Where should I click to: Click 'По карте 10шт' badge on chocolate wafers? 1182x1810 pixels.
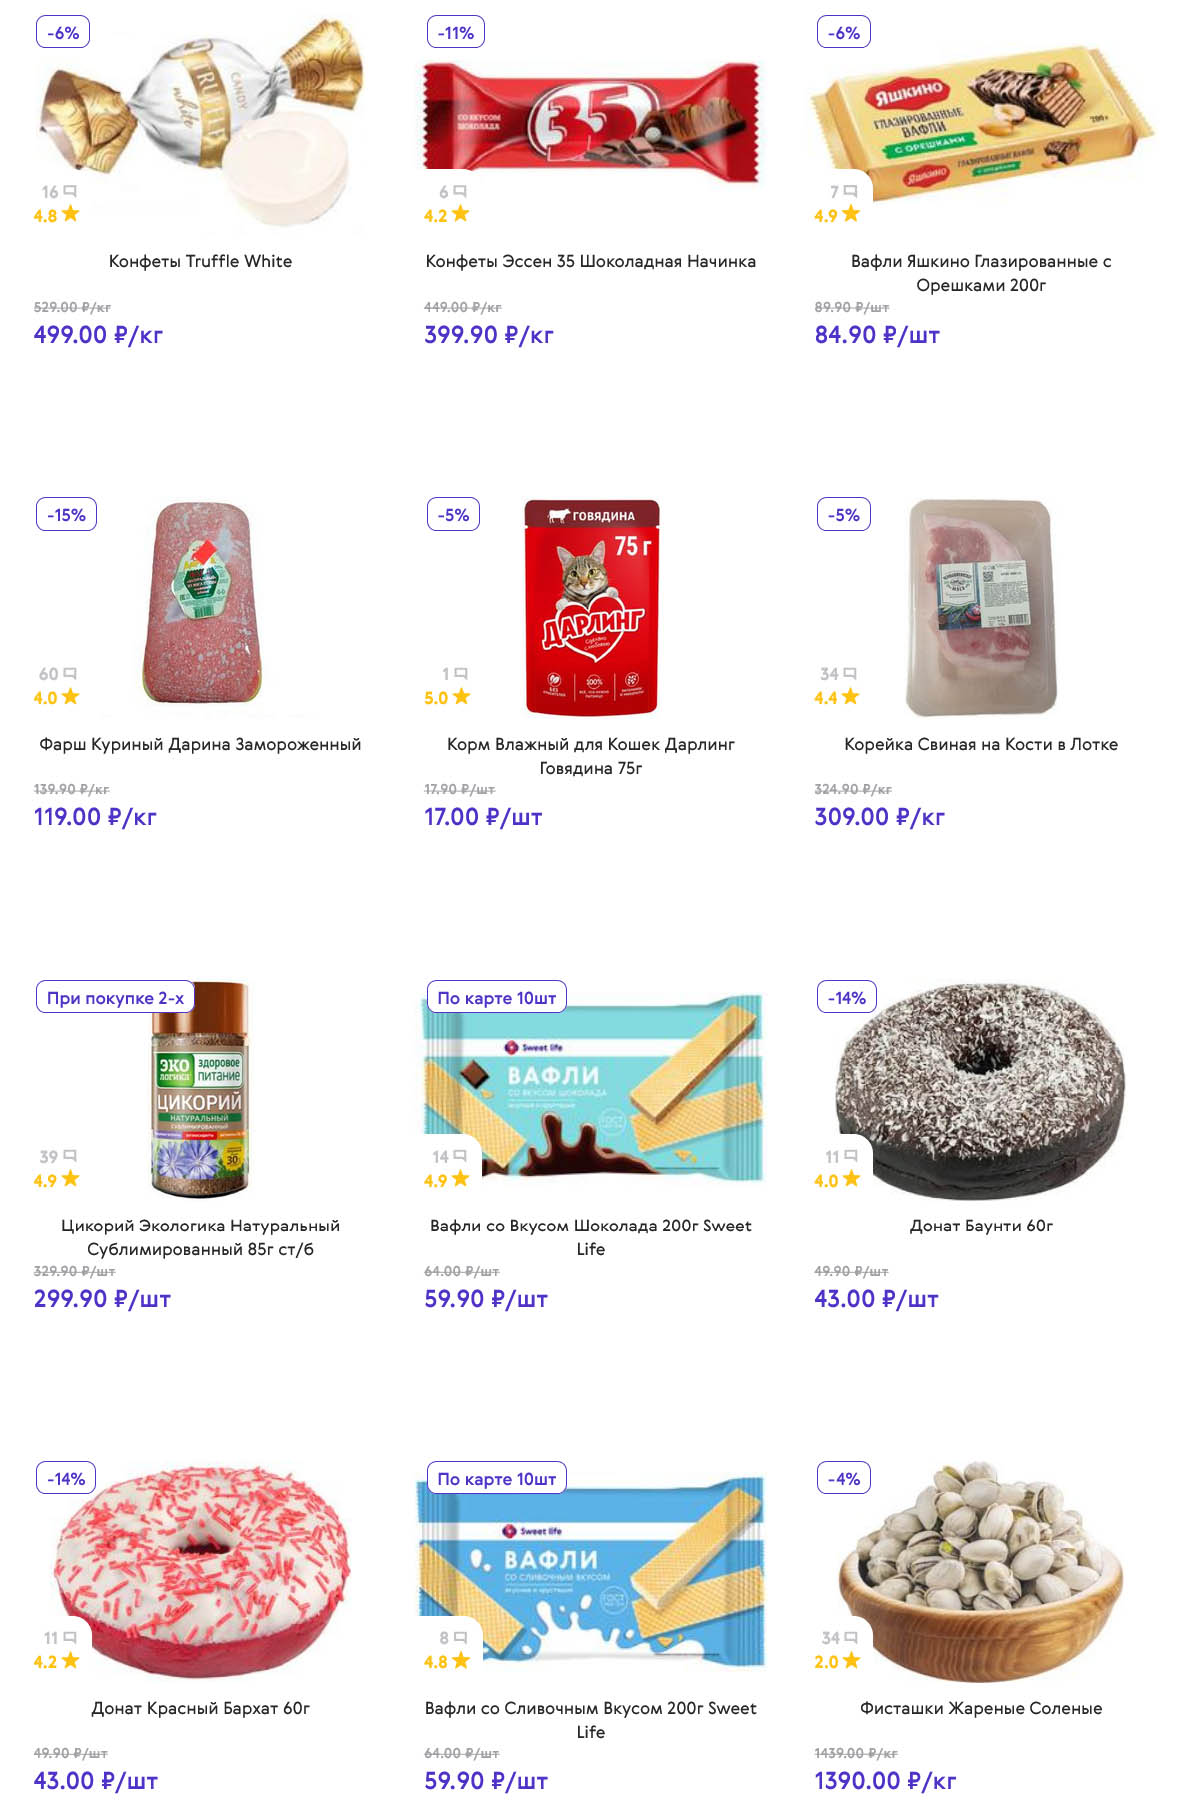[x=496, y=998]
